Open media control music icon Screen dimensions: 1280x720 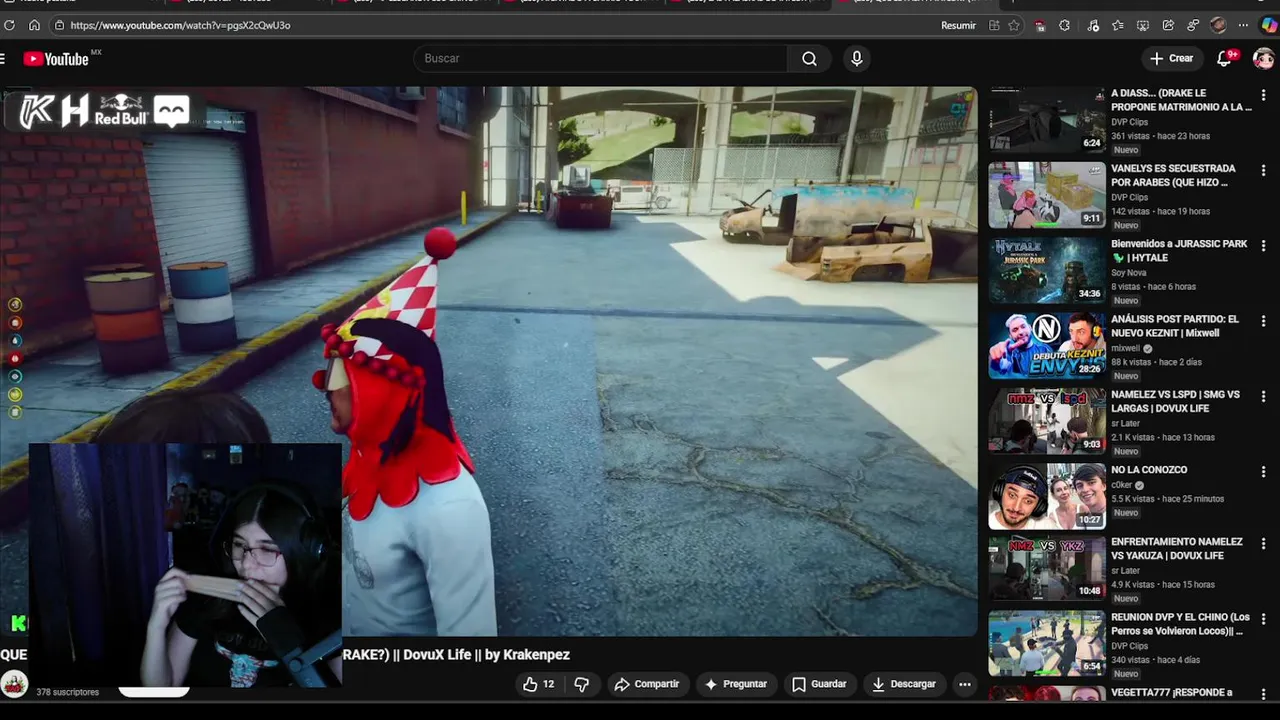tap(1093, 25)
